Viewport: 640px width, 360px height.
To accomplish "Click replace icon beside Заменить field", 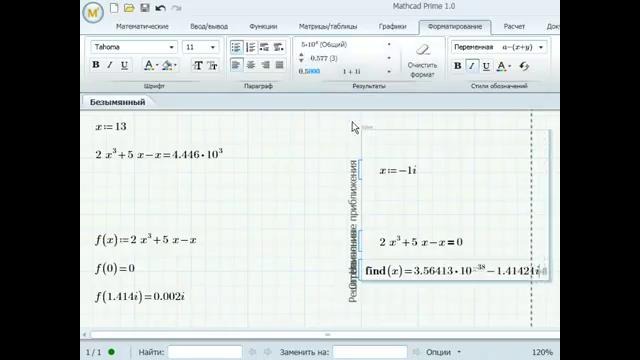I will tap(416, 352).
